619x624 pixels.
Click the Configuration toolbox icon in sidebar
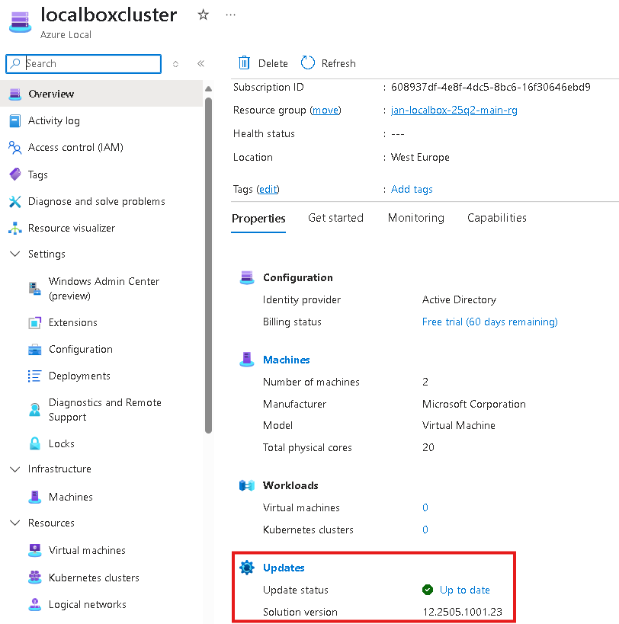[x=35, y=349]
